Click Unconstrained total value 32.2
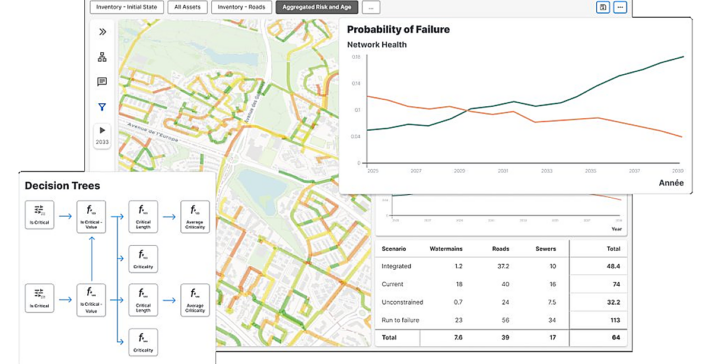 (613, 302)
